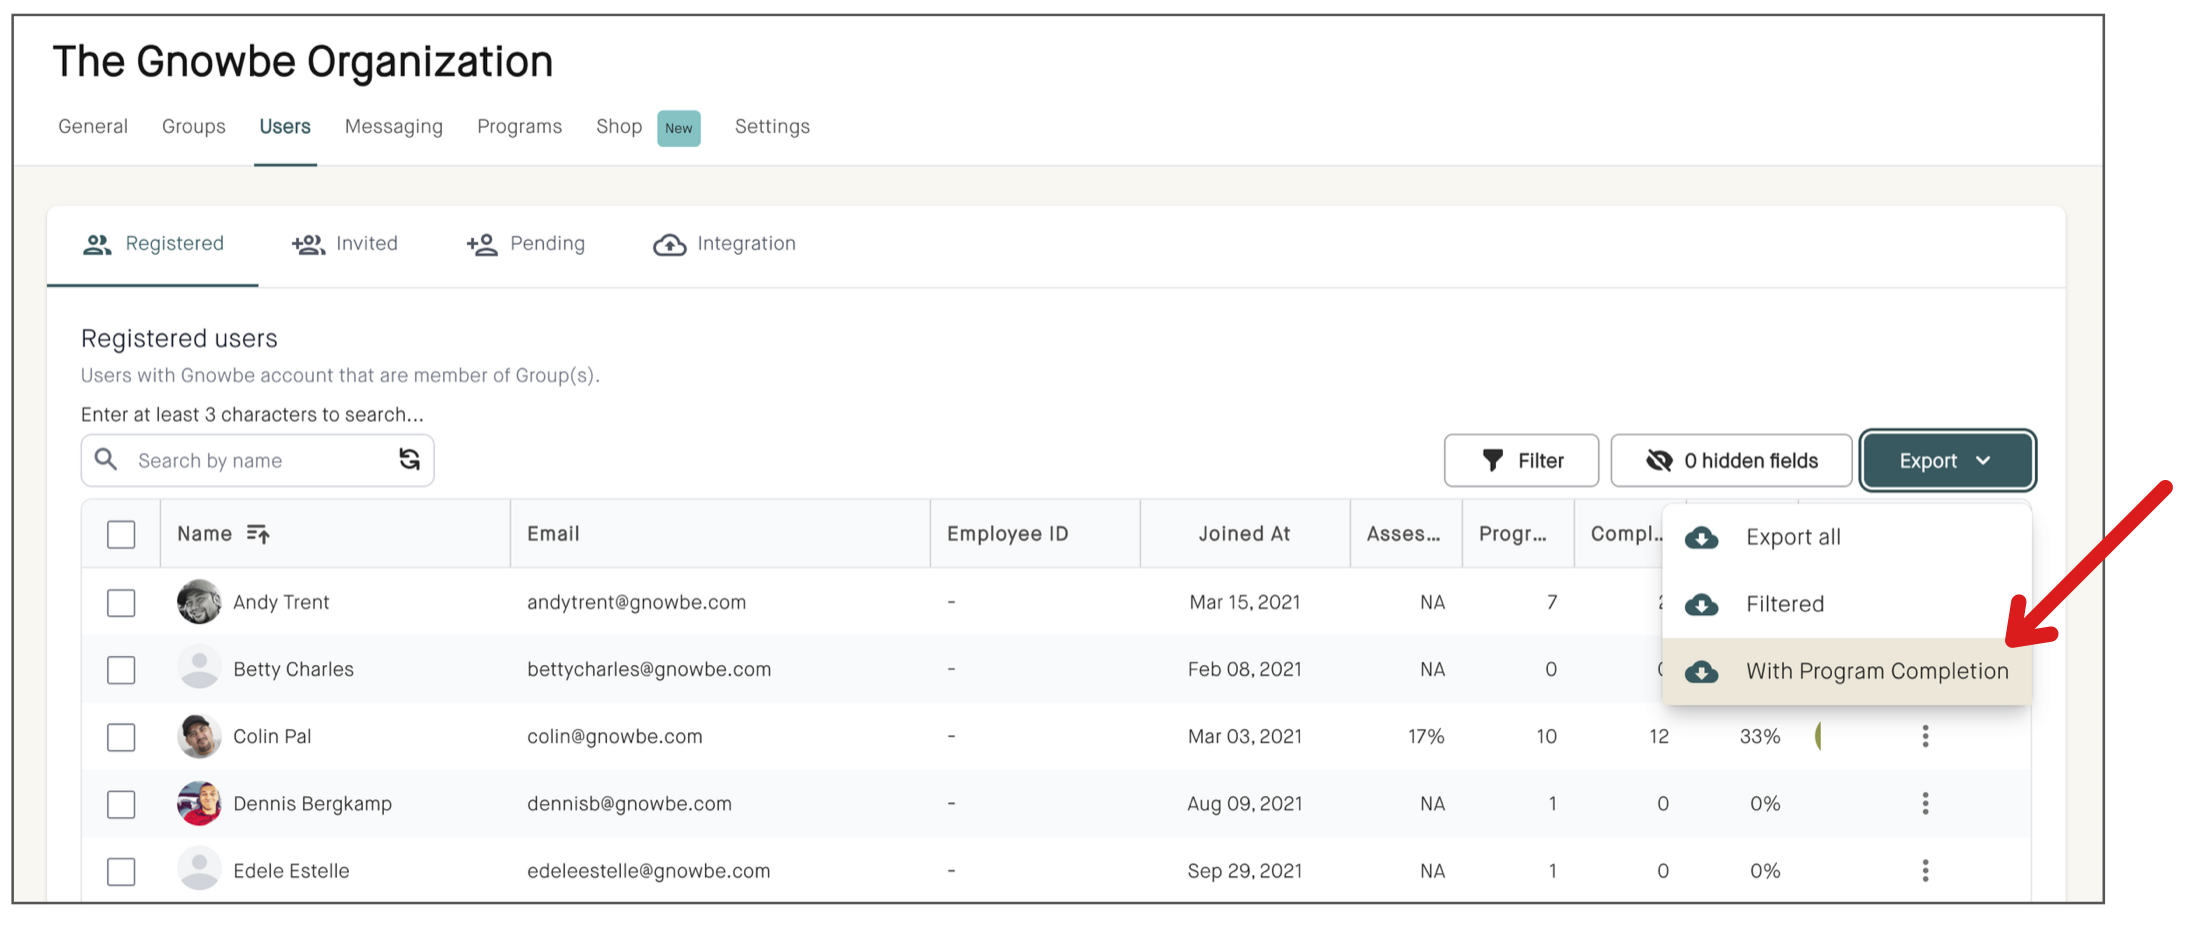Screen dimensions: 2187x936
Task: Select the checkbox next to Andy Trent
Action: [120, 602]
